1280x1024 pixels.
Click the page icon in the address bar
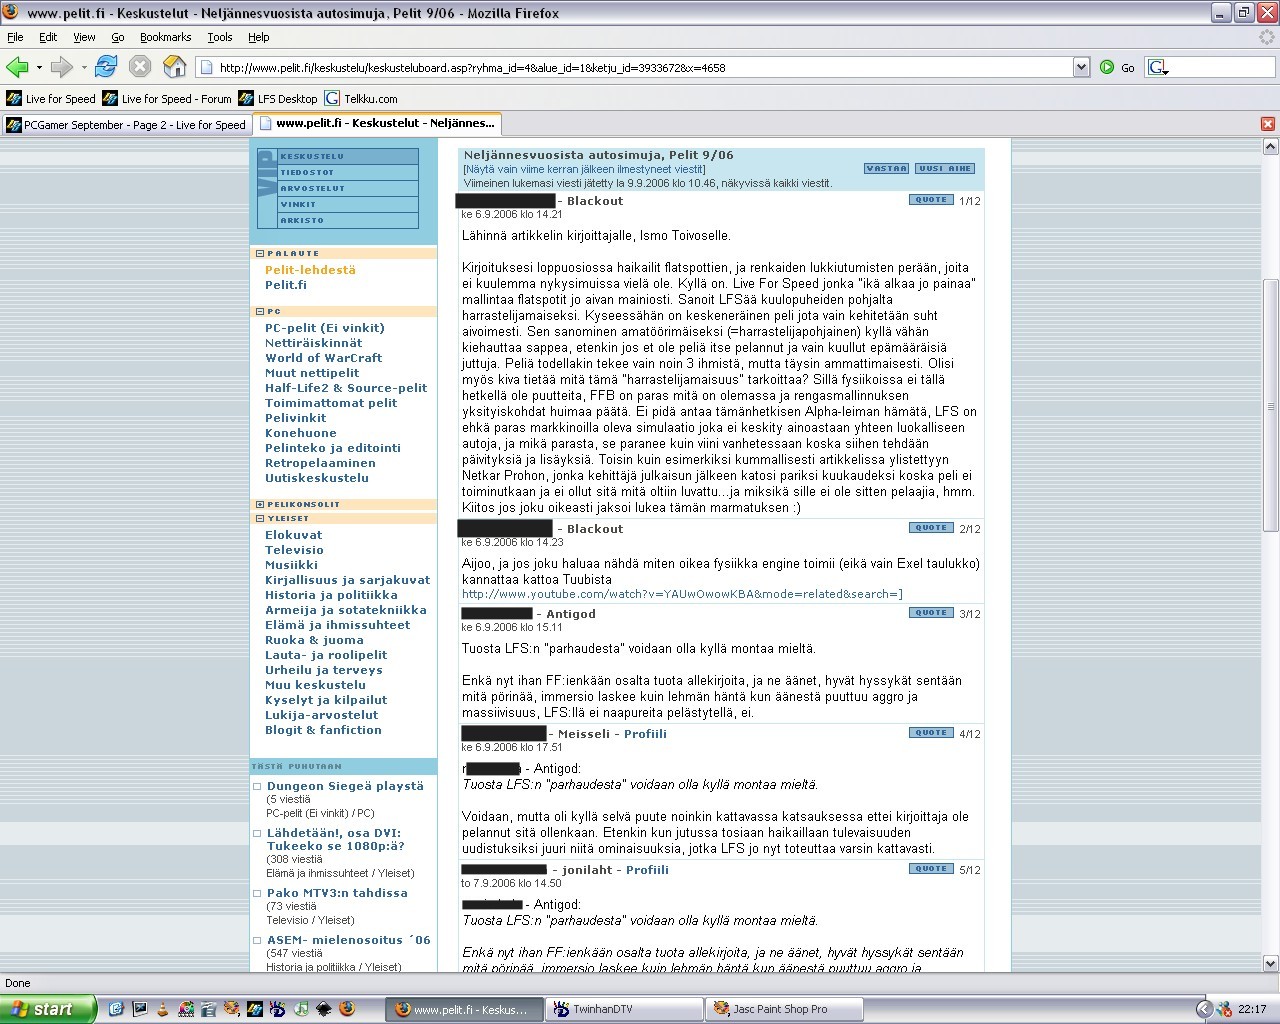pyautogui.click(x=207, y=67)
